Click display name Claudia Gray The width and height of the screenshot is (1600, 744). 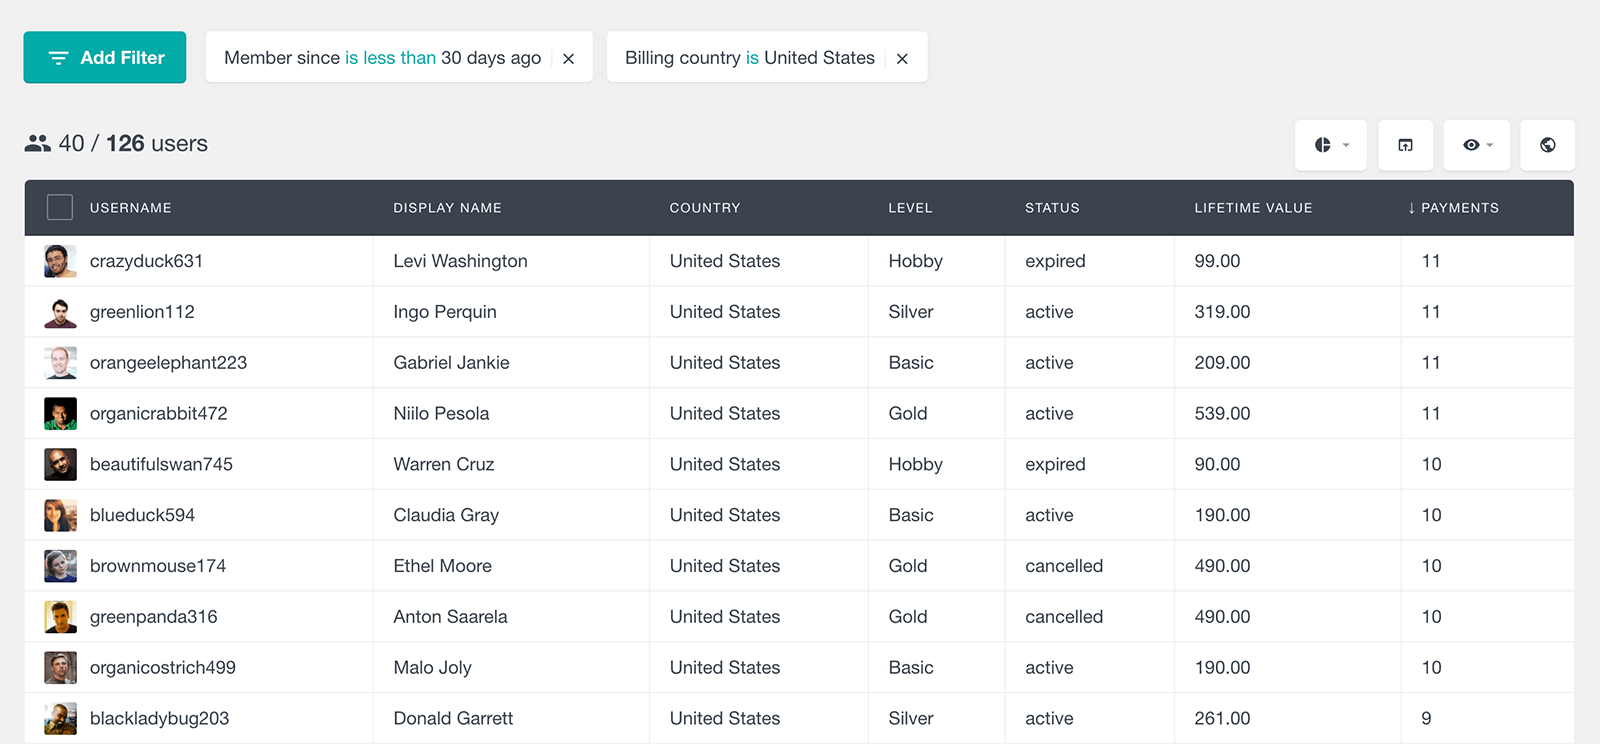[x=446, y=515]
